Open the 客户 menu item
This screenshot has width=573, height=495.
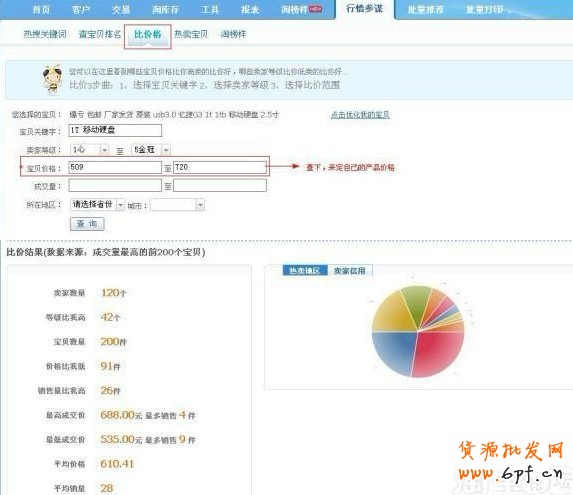[80, 9]
